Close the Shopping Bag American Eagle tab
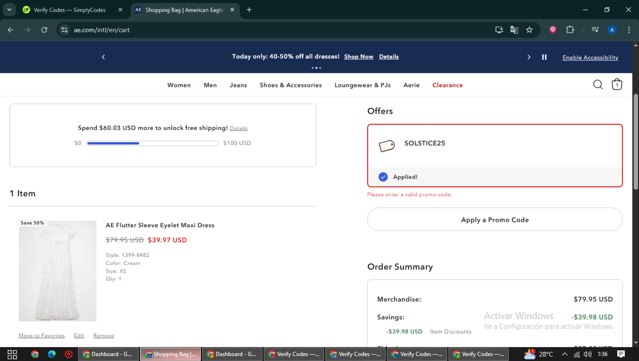 click(232, 10)
